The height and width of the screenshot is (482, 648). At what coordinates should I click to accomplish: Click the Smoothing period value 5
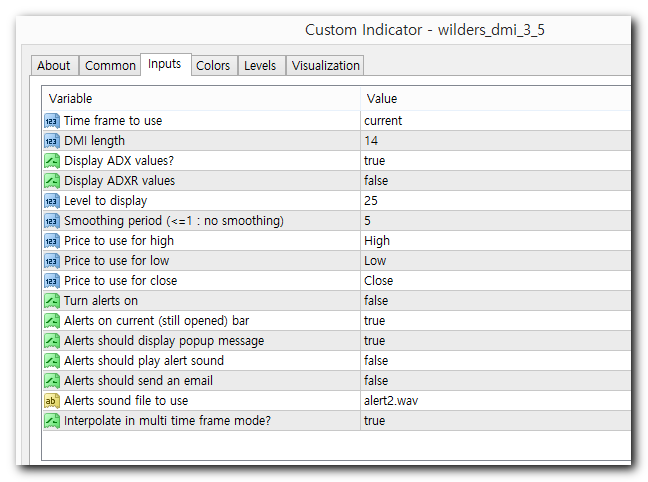[x=368, y=221]
